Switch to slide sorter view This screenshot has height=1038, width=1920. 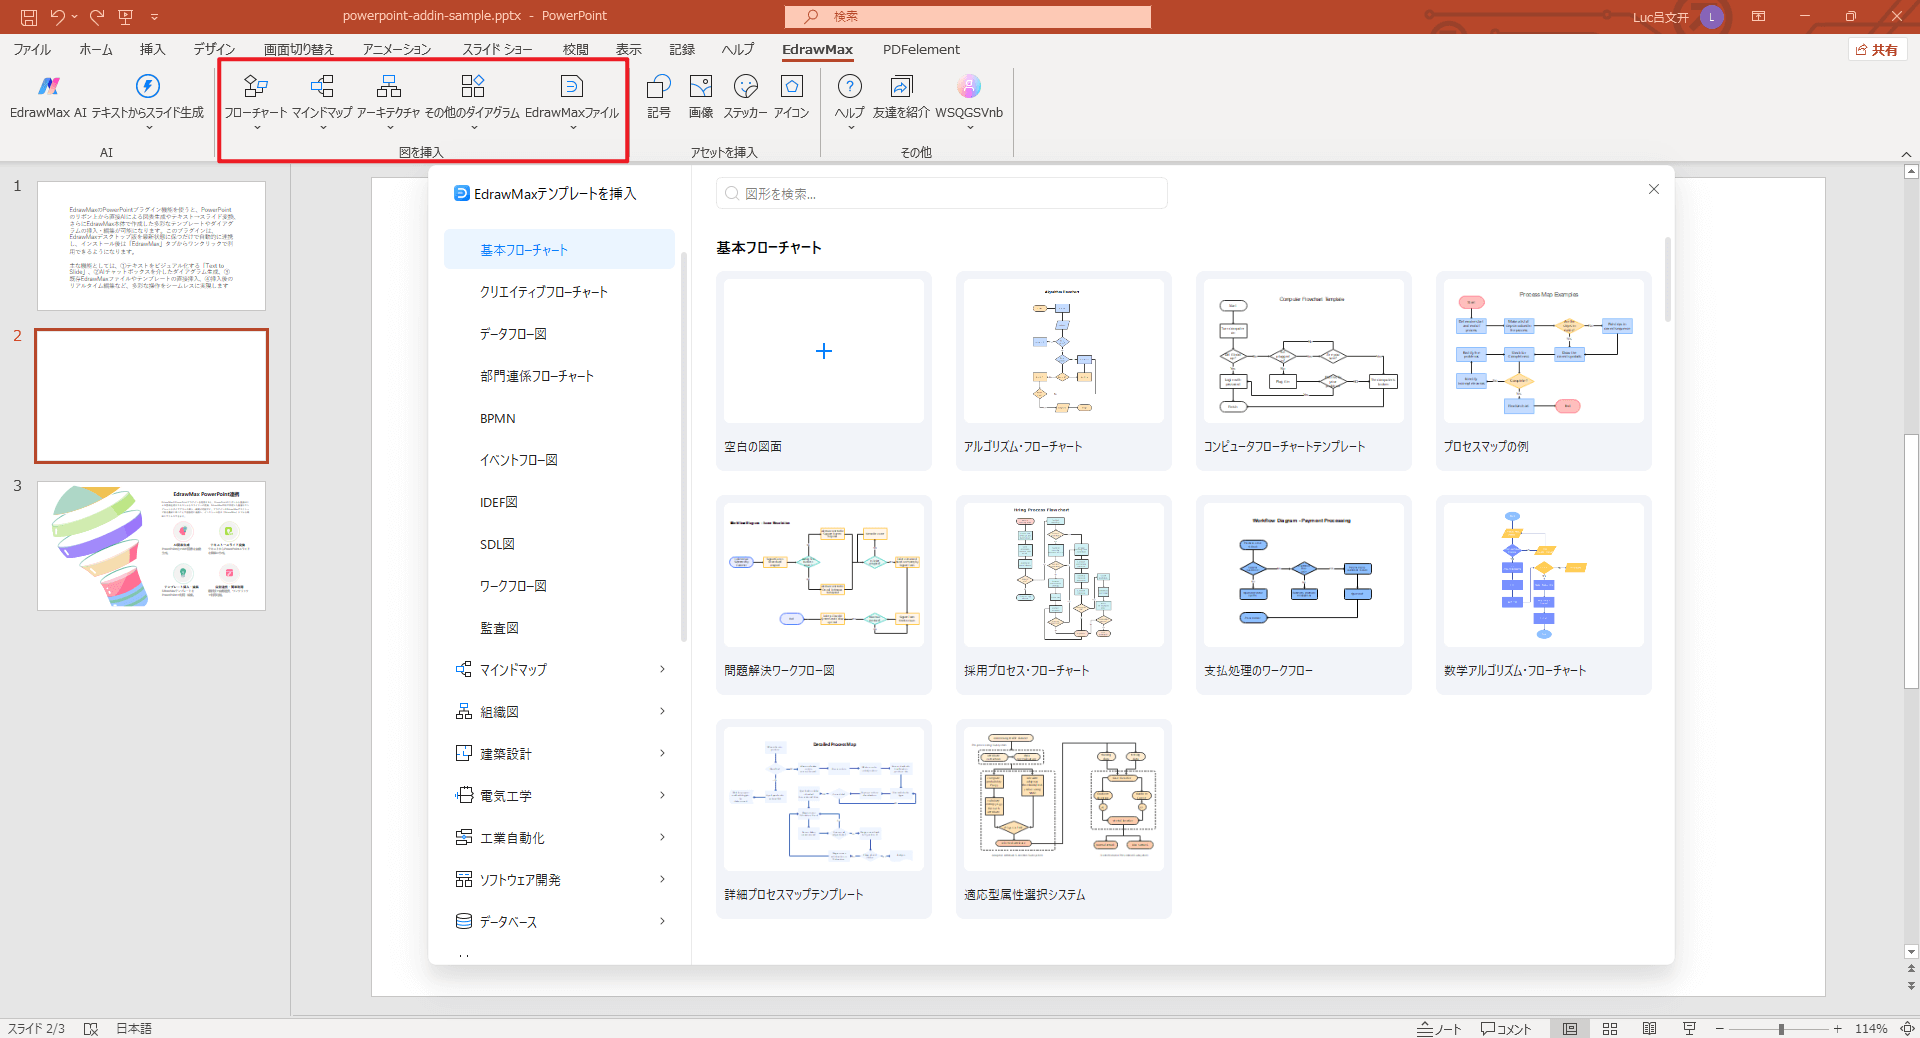coord(1610,1028)
